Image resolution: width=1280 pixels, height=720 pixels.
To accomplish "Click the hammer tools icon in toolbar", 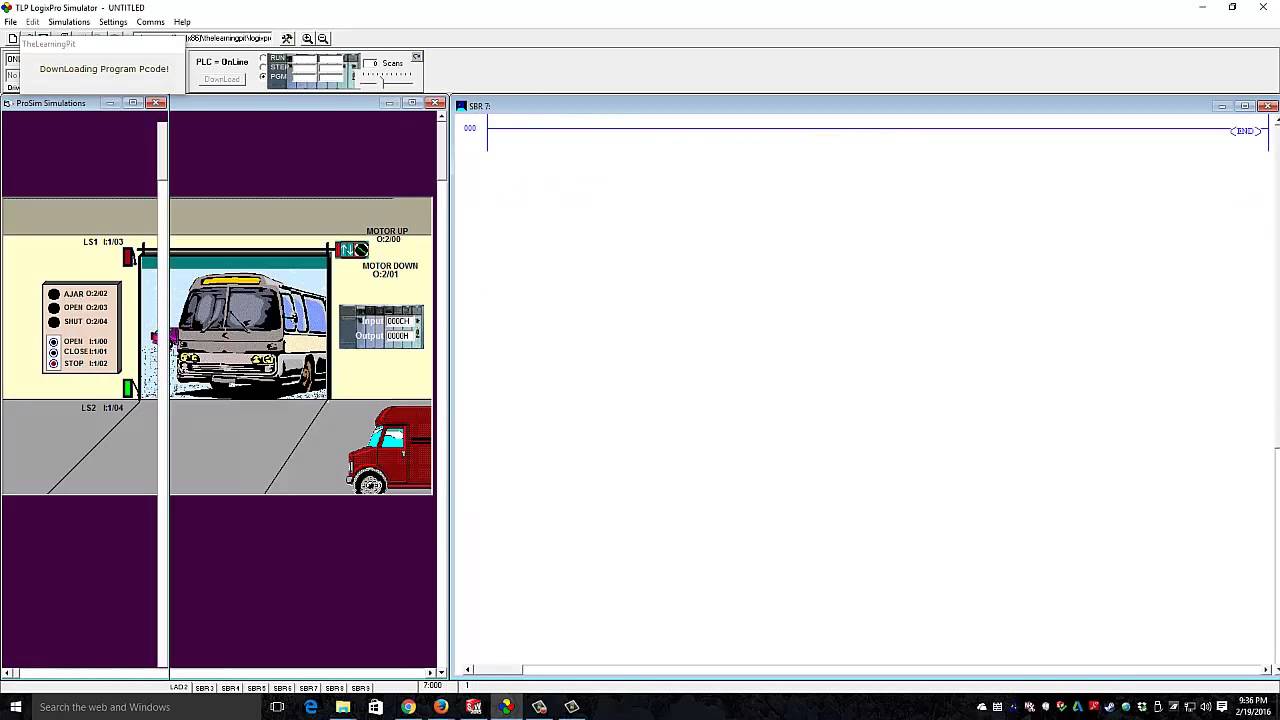I will [287, 38].
